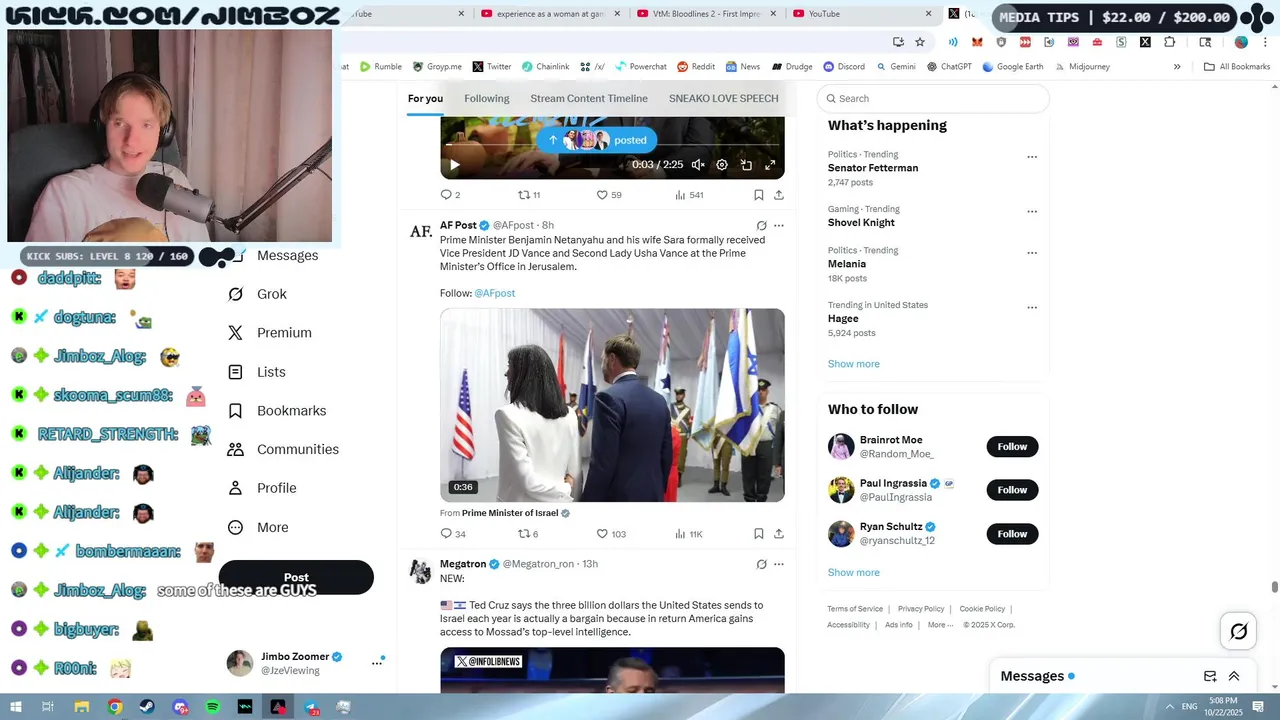This screenshot has width=1280, height=720.
Task: Reply to the video tweet with 2 replies
Action: 447,195
